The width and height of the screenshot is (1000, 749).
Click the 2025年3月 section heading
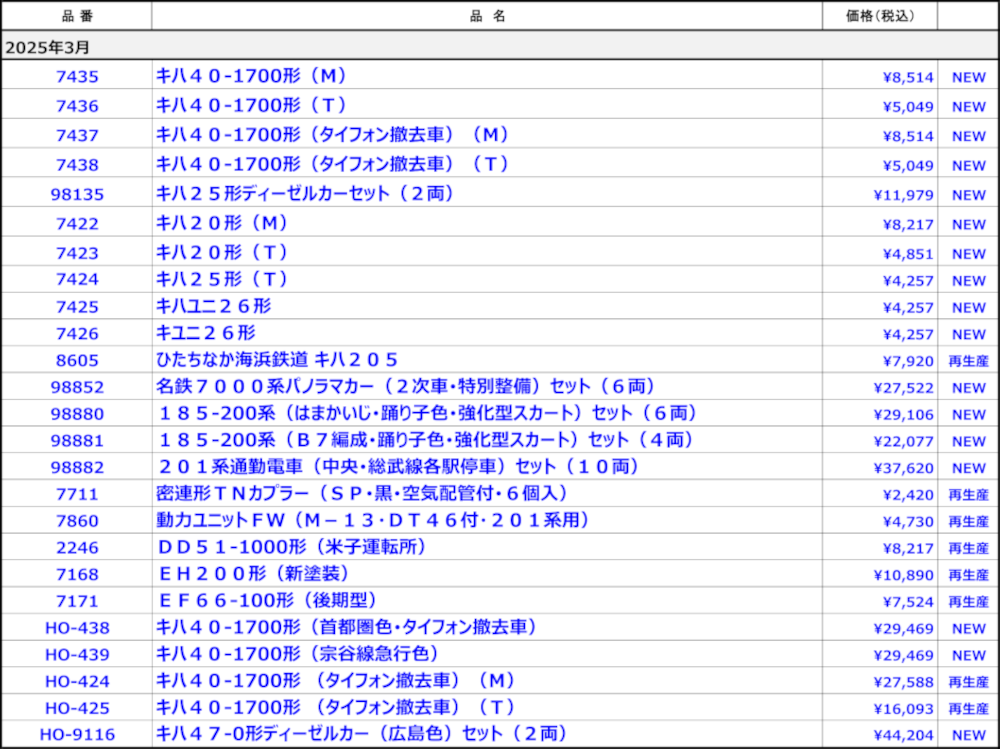click(x=48, y=47)
